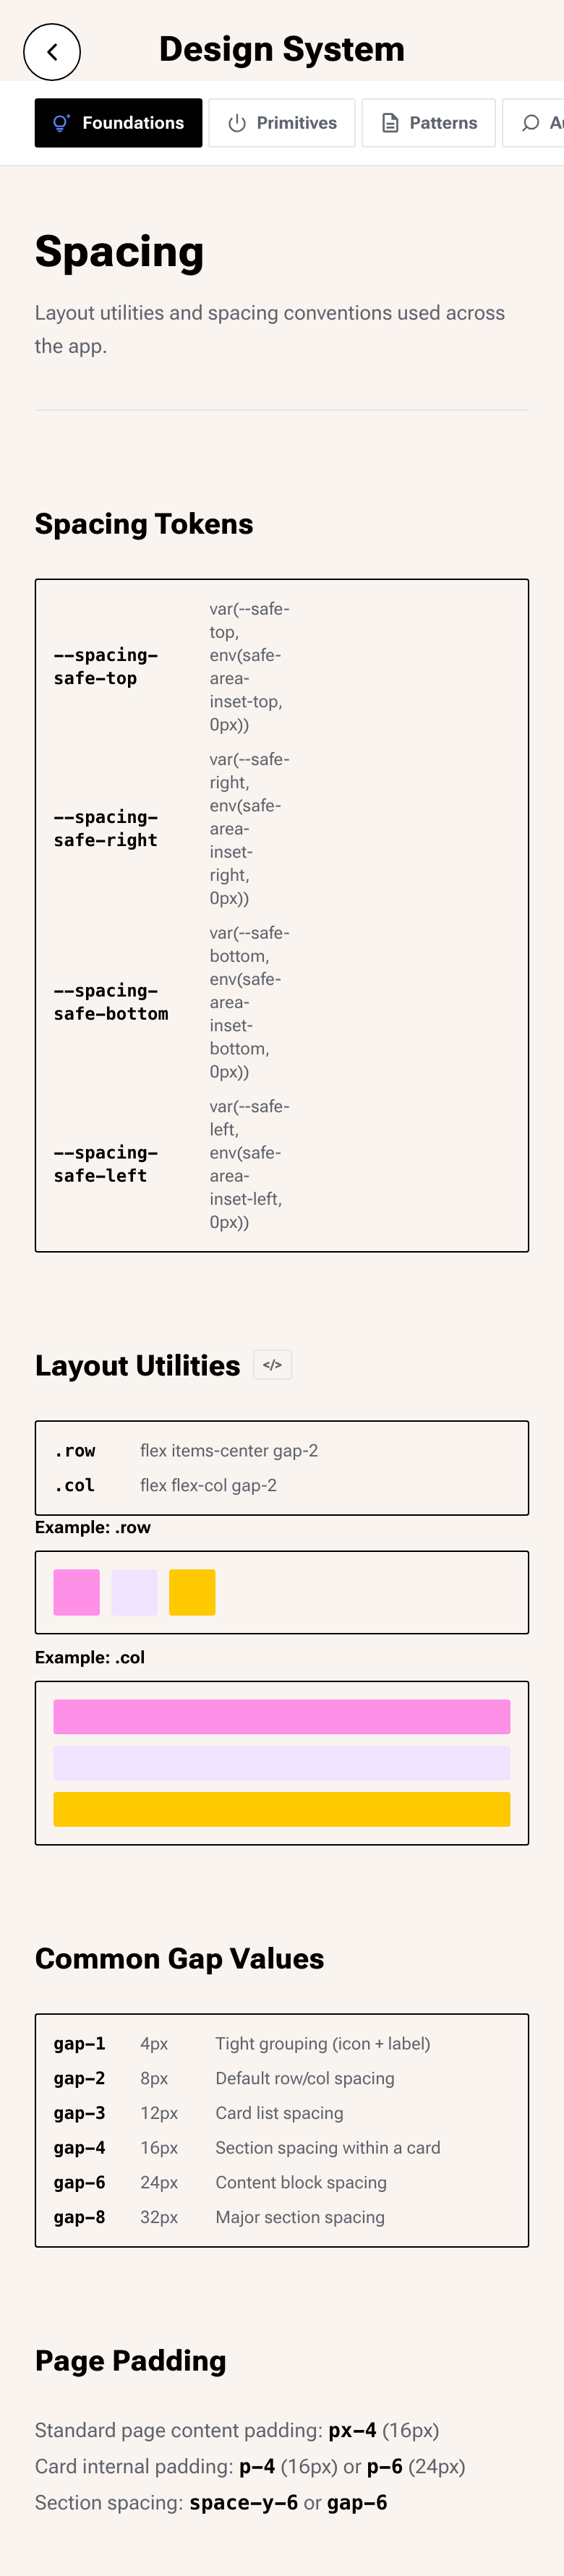Image resolution: width=564 pixels, height=2576 pixels.
Task: Click the document icon in Patterns
Action: [x=390, y=123]
